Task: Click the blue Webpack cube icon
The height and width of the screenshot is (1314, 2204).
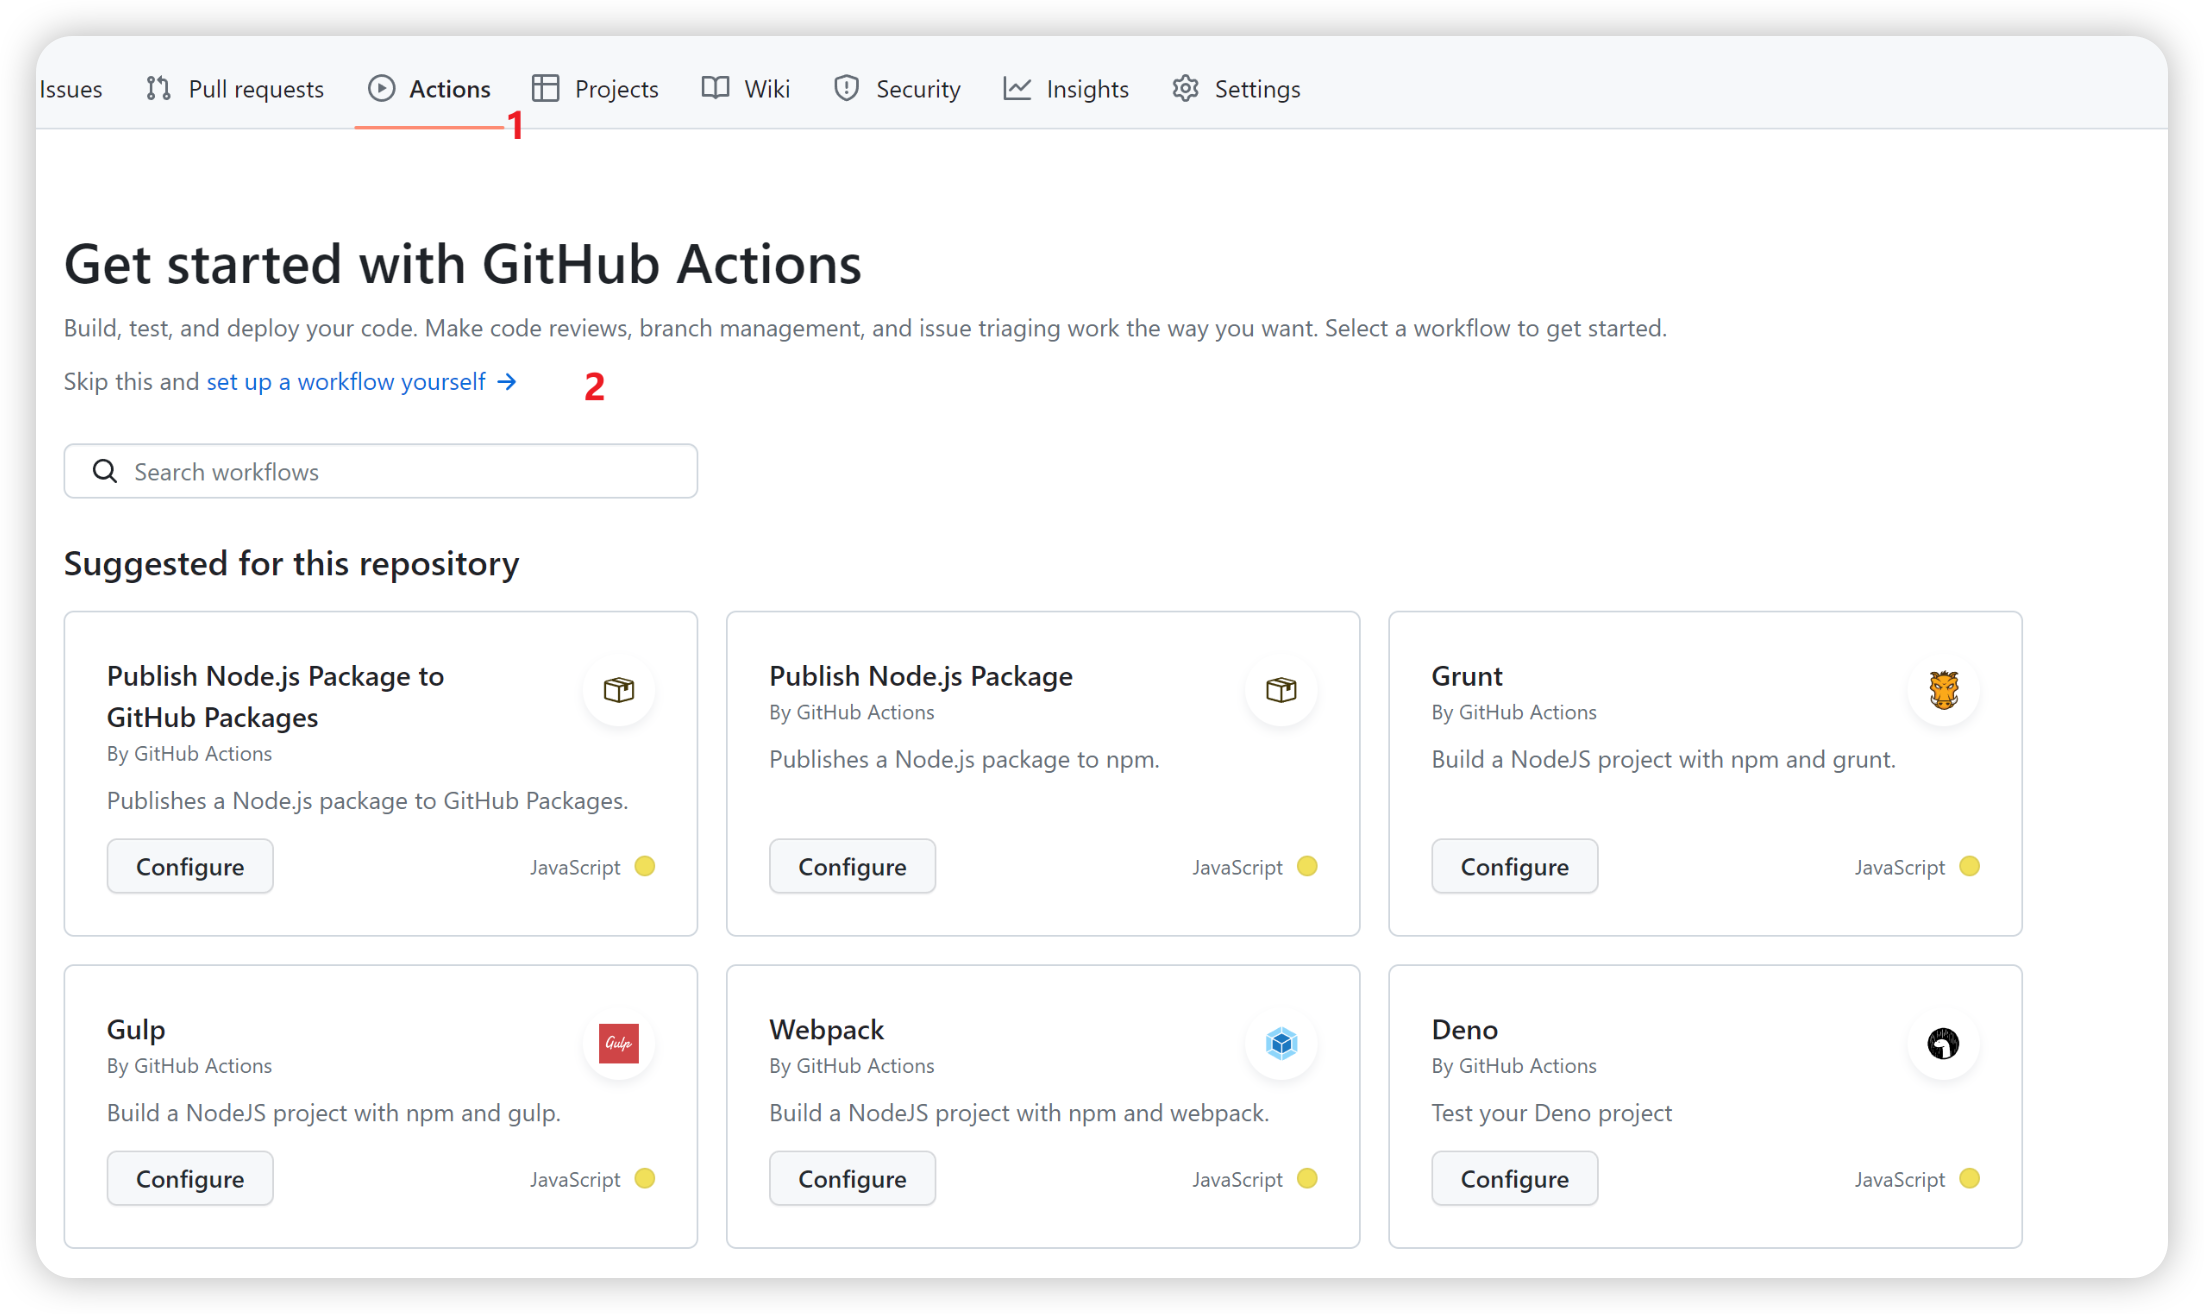Action: point(1281,1043)
